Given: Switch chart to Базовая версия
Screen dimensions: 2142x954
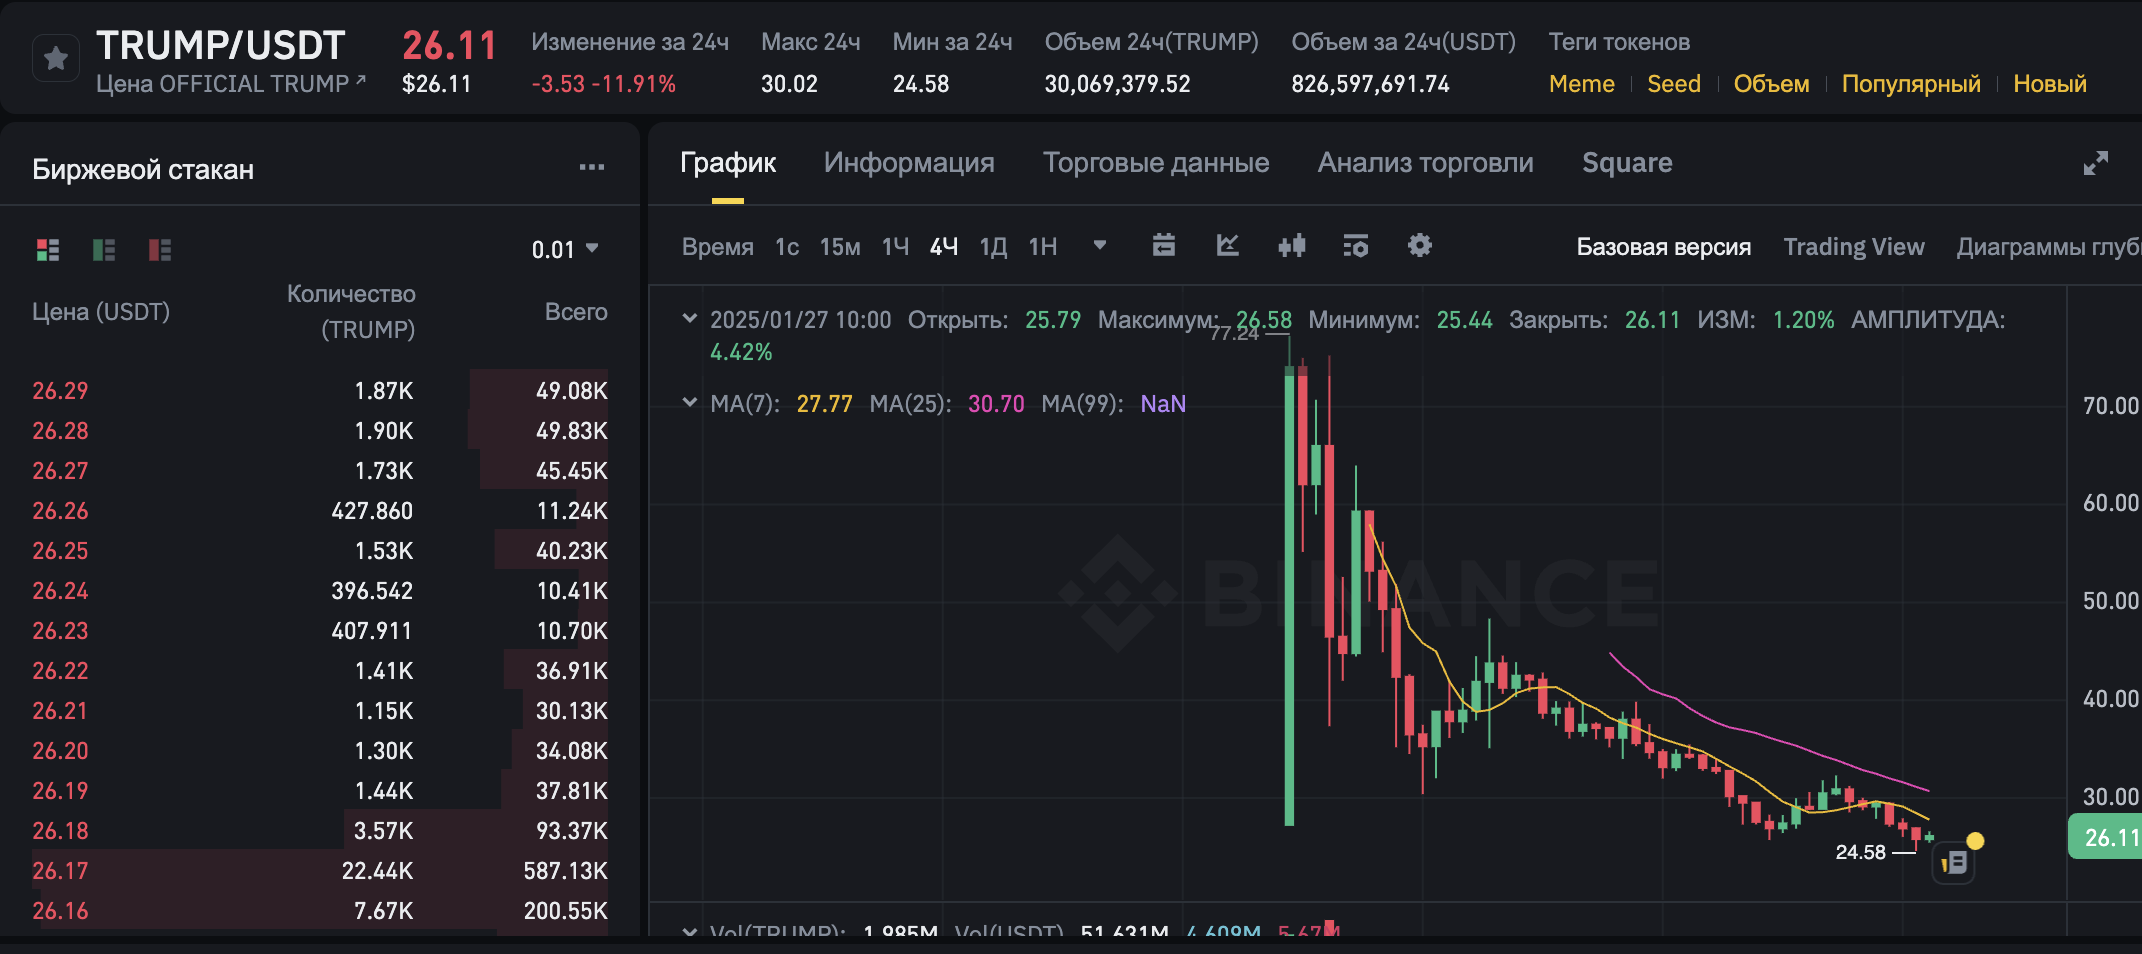Looking at the screenshot, I should [x=1664, y=247].
